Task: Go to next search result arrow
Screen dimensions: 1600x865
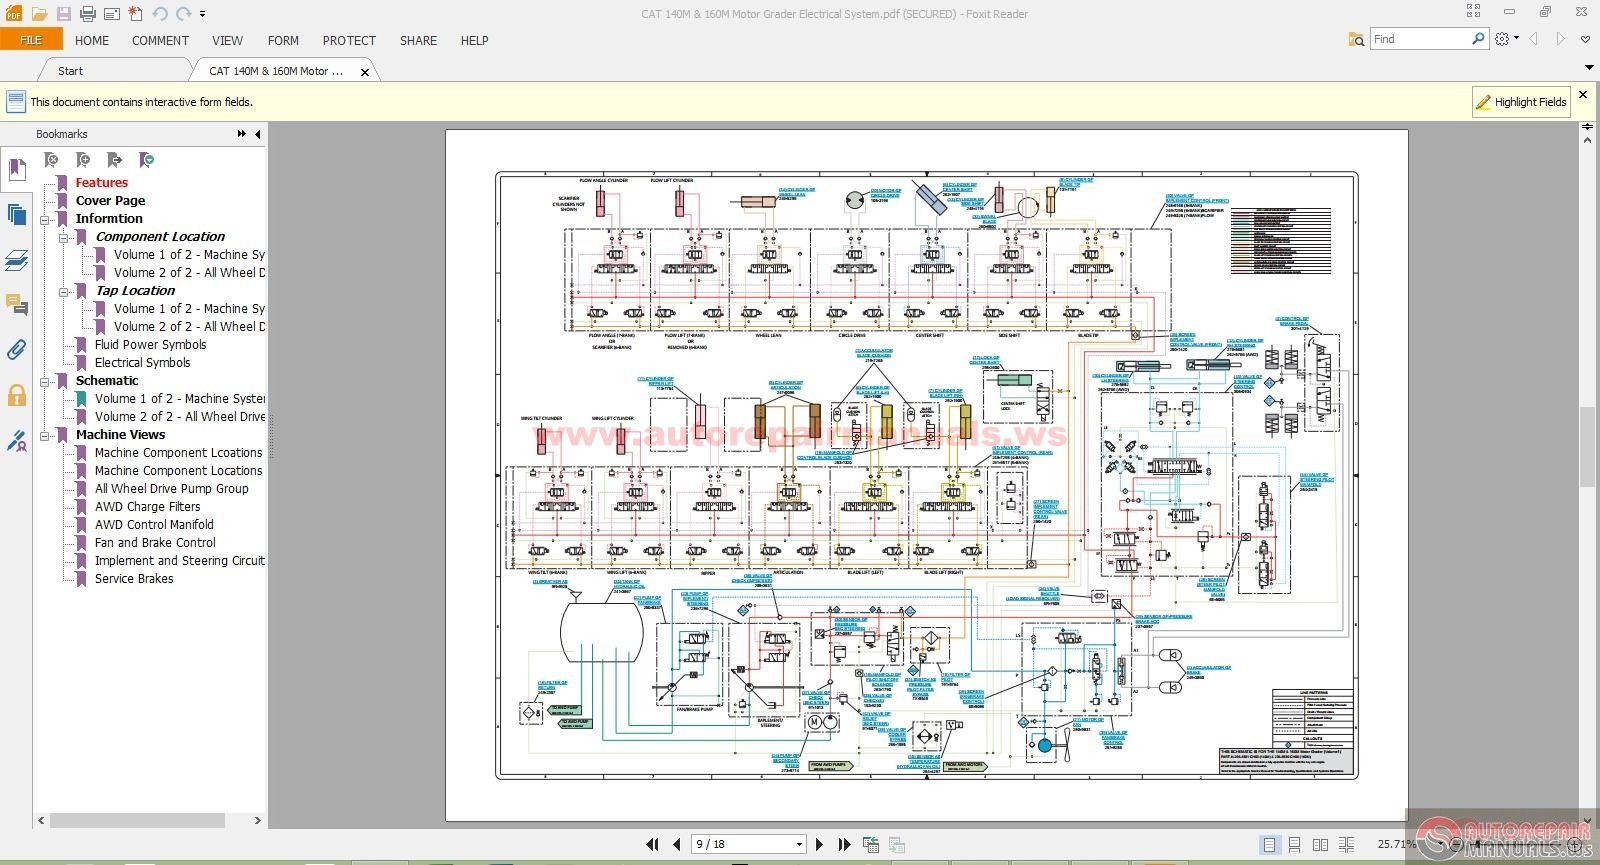Action: (1560, 39)
